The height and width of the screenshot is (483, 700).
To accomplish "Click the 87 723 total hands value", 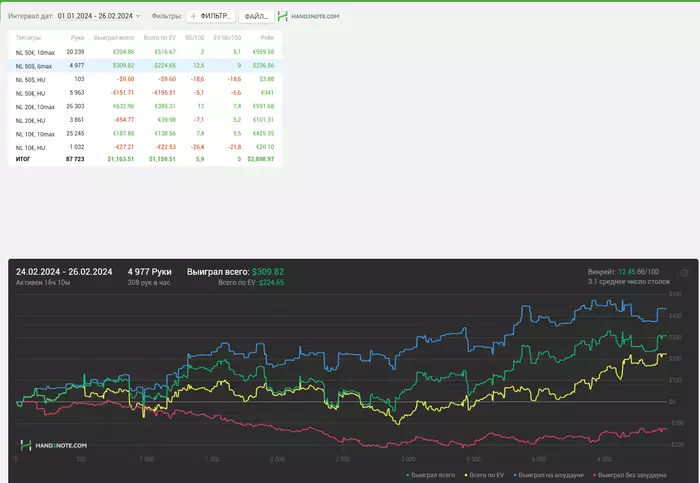I will tap(75, 159).
